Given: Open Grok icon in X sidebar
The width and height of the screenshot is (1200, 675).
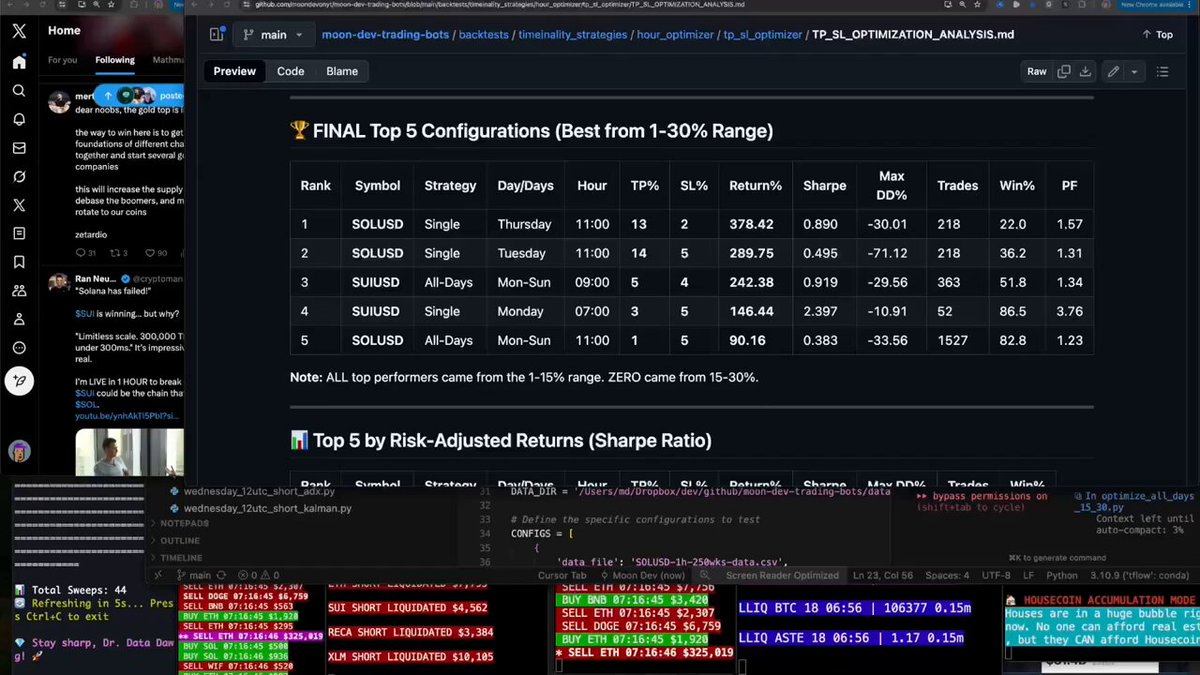Looking at the screenshot, I should [x=19, y=176].
